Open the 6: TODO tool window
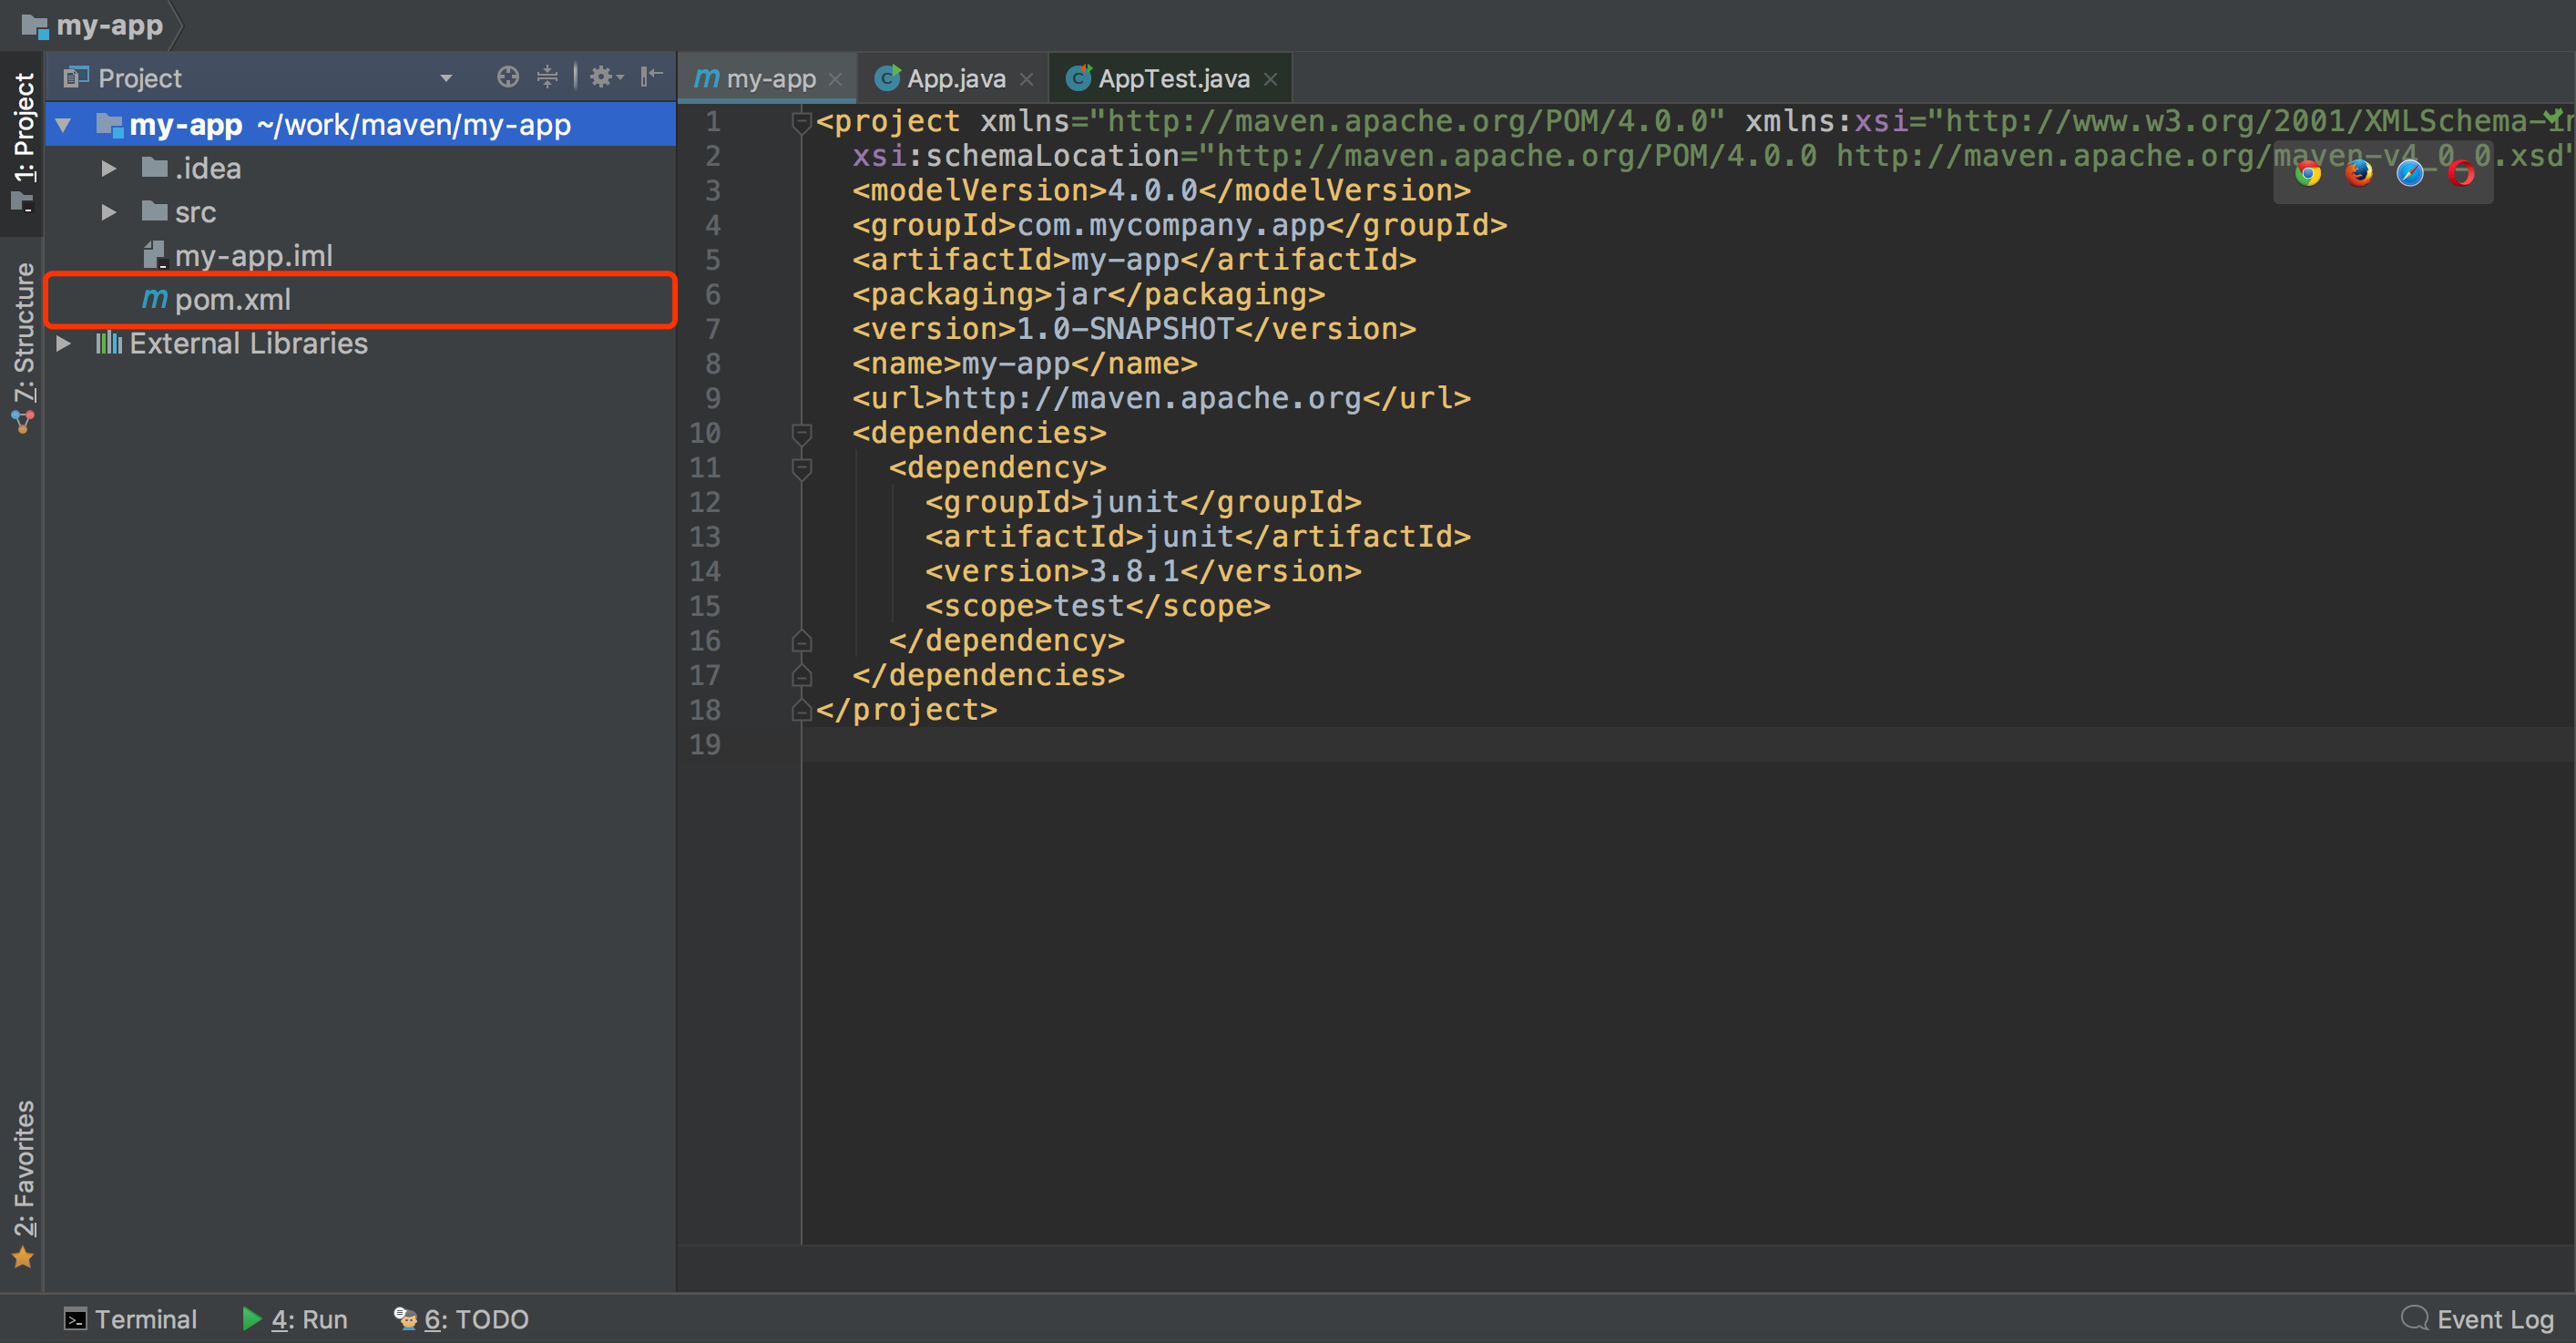The width and height of the screenshot is (2576, 1343). pyautogui.click(x=461, y=1319)
